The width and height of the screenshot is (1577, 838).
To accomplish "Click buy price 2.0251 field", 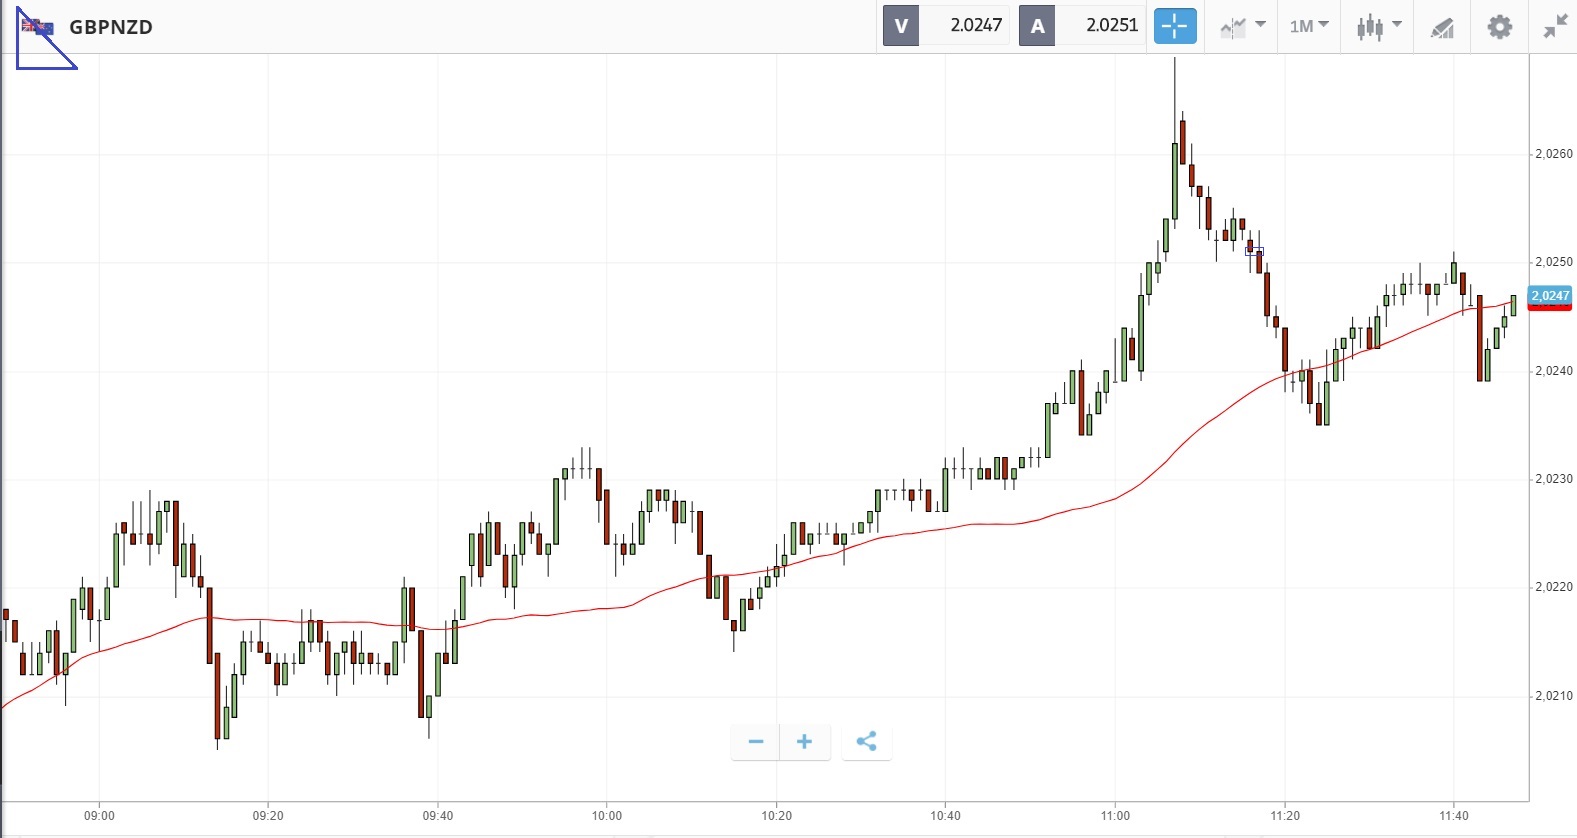I will tap(1101, 26).
